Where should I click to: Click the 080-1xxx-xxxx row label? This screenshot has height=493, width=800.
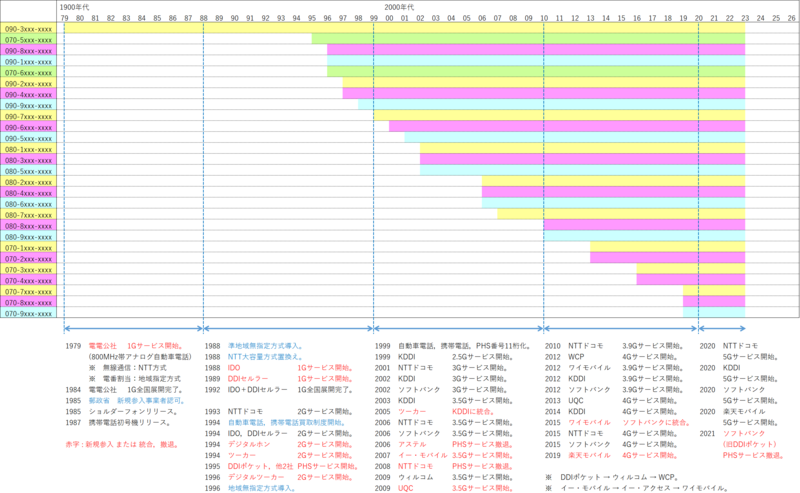pyautogui.click(x=29, y=149)
